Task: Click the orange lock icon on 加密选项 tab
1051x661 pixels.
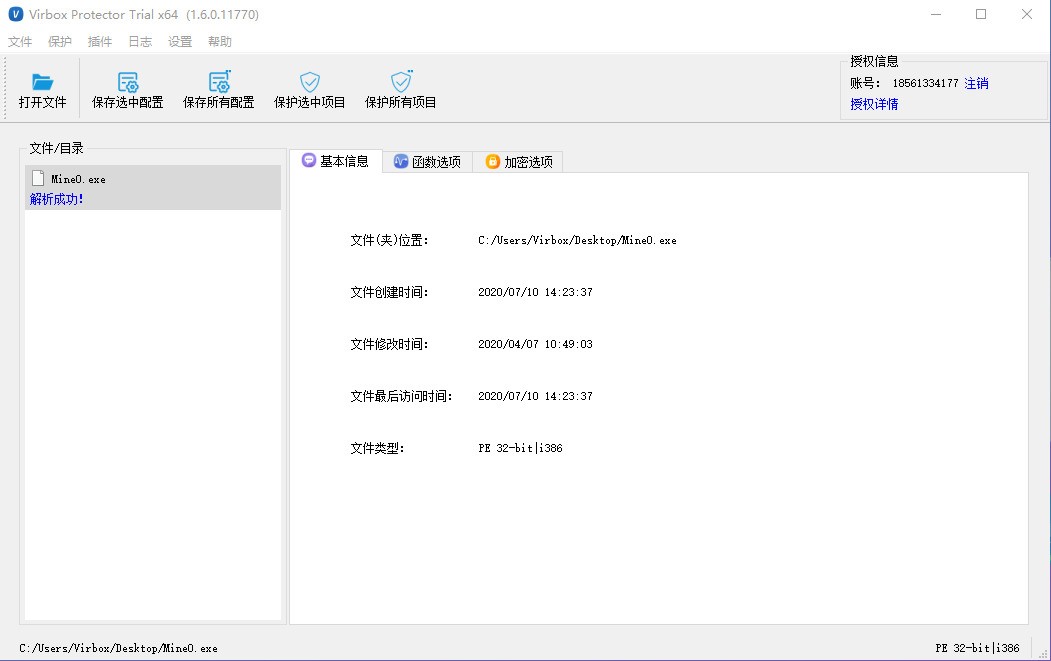Action: [x=491, y=161]
